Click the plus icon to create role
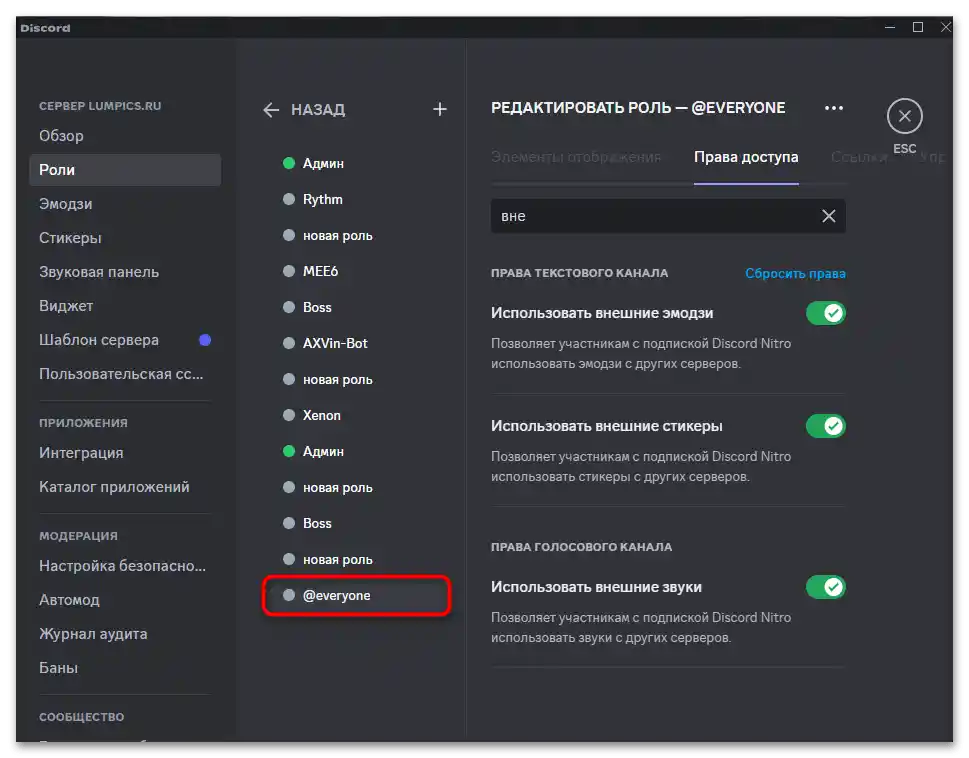 tap(439, 110)
